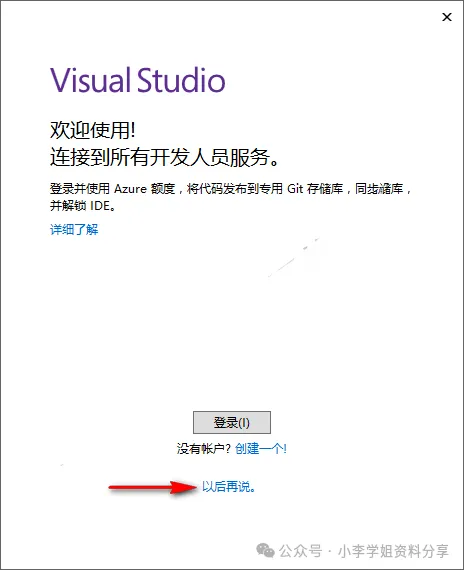
Task: Click the word Studio in the logo
Action: [x=181, y=80]
